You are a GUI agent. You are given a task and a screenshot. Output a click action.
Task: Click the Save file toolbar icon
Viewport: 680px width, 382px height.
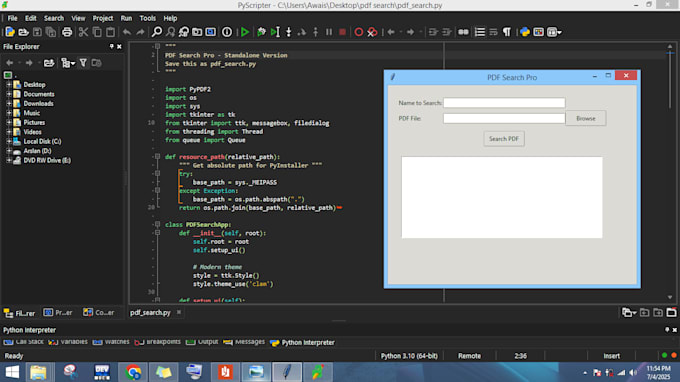coord(37,32)
